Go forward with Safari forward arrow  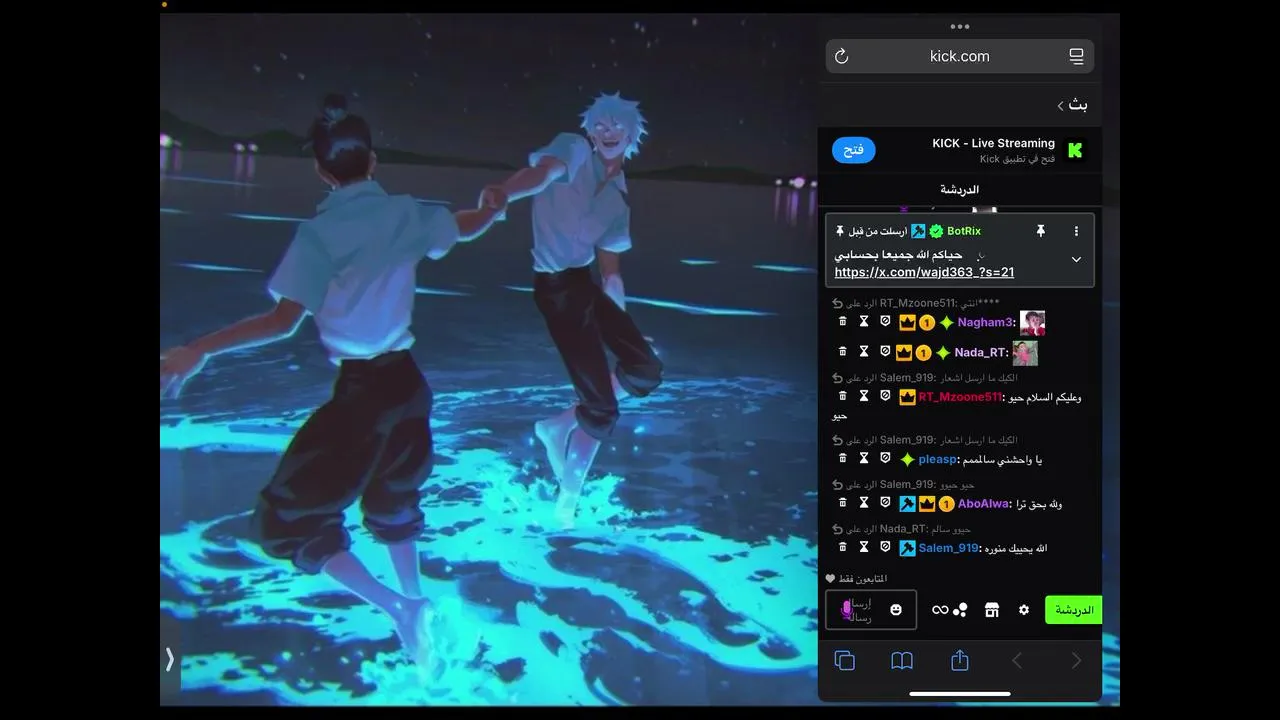1076,660
